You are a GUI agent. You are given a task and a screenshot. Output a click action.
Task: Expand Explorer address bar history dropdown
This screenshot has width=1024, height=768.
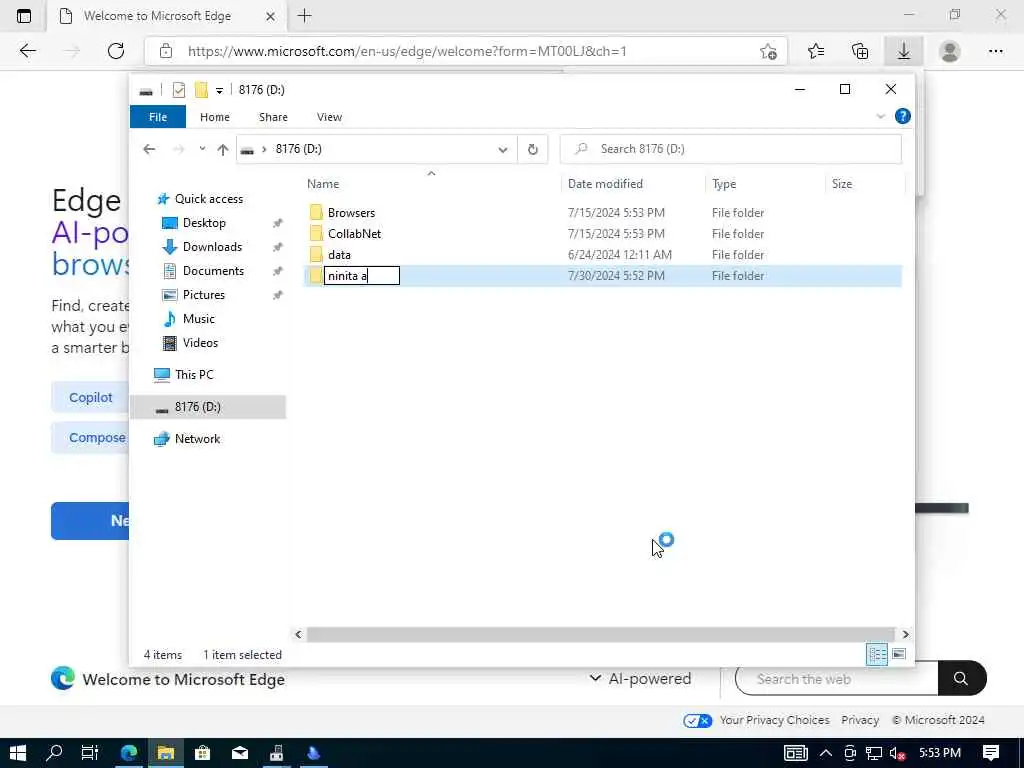click(x=502, y=150)
